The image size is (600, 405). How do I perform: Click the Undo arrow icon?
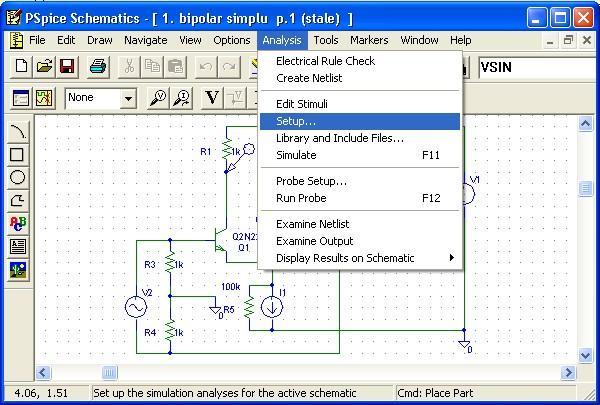206,67
